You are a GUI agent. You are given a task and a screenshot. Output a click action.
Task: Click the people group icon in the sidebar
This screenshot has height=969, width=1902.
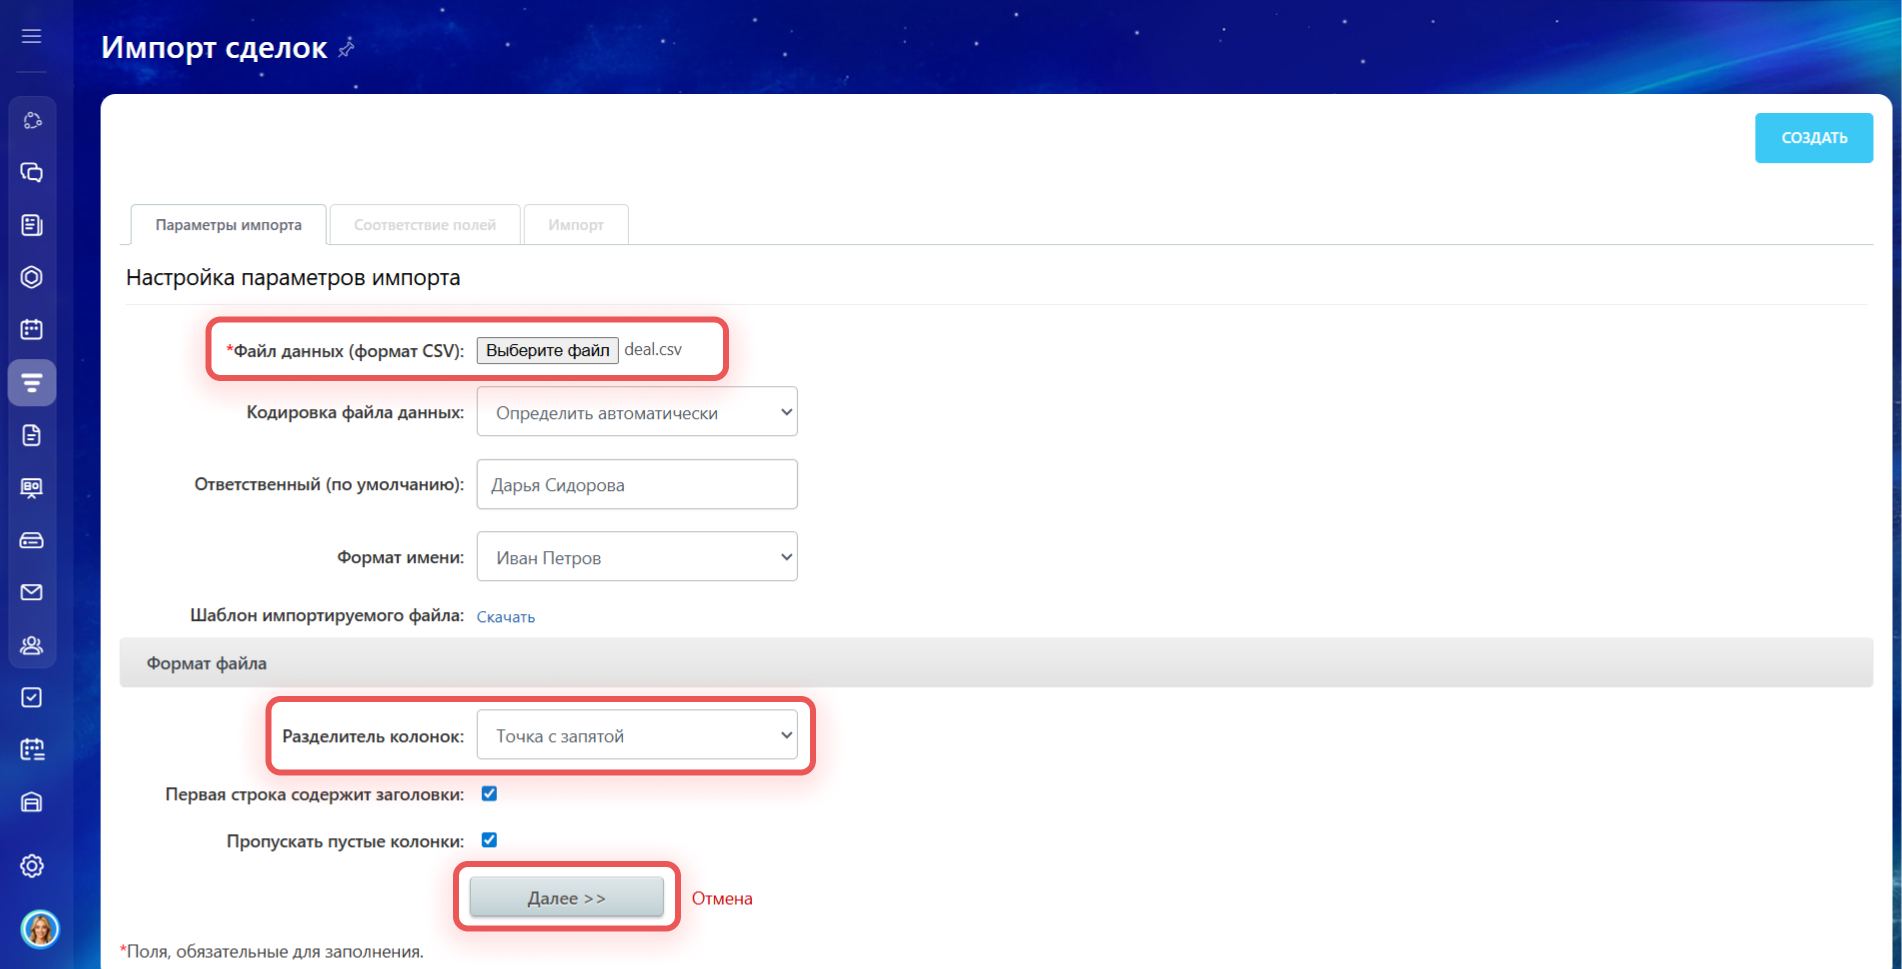pyautogui.click(x=32, y=645)
